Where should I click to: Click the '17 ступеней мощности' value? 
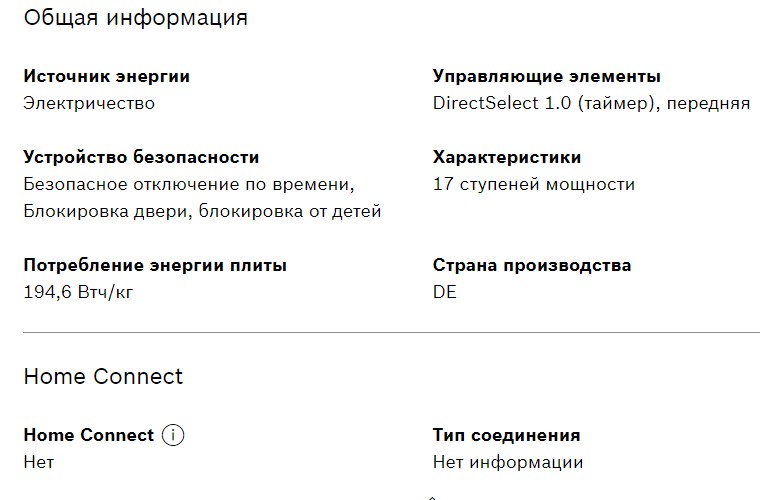(x=533, y=184)
